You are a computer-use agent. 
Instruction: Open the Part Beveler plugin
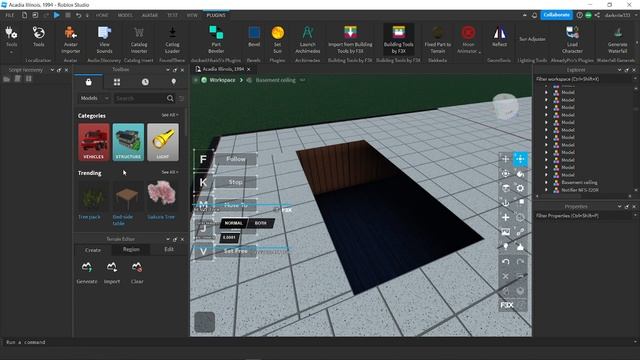[216, 40]
